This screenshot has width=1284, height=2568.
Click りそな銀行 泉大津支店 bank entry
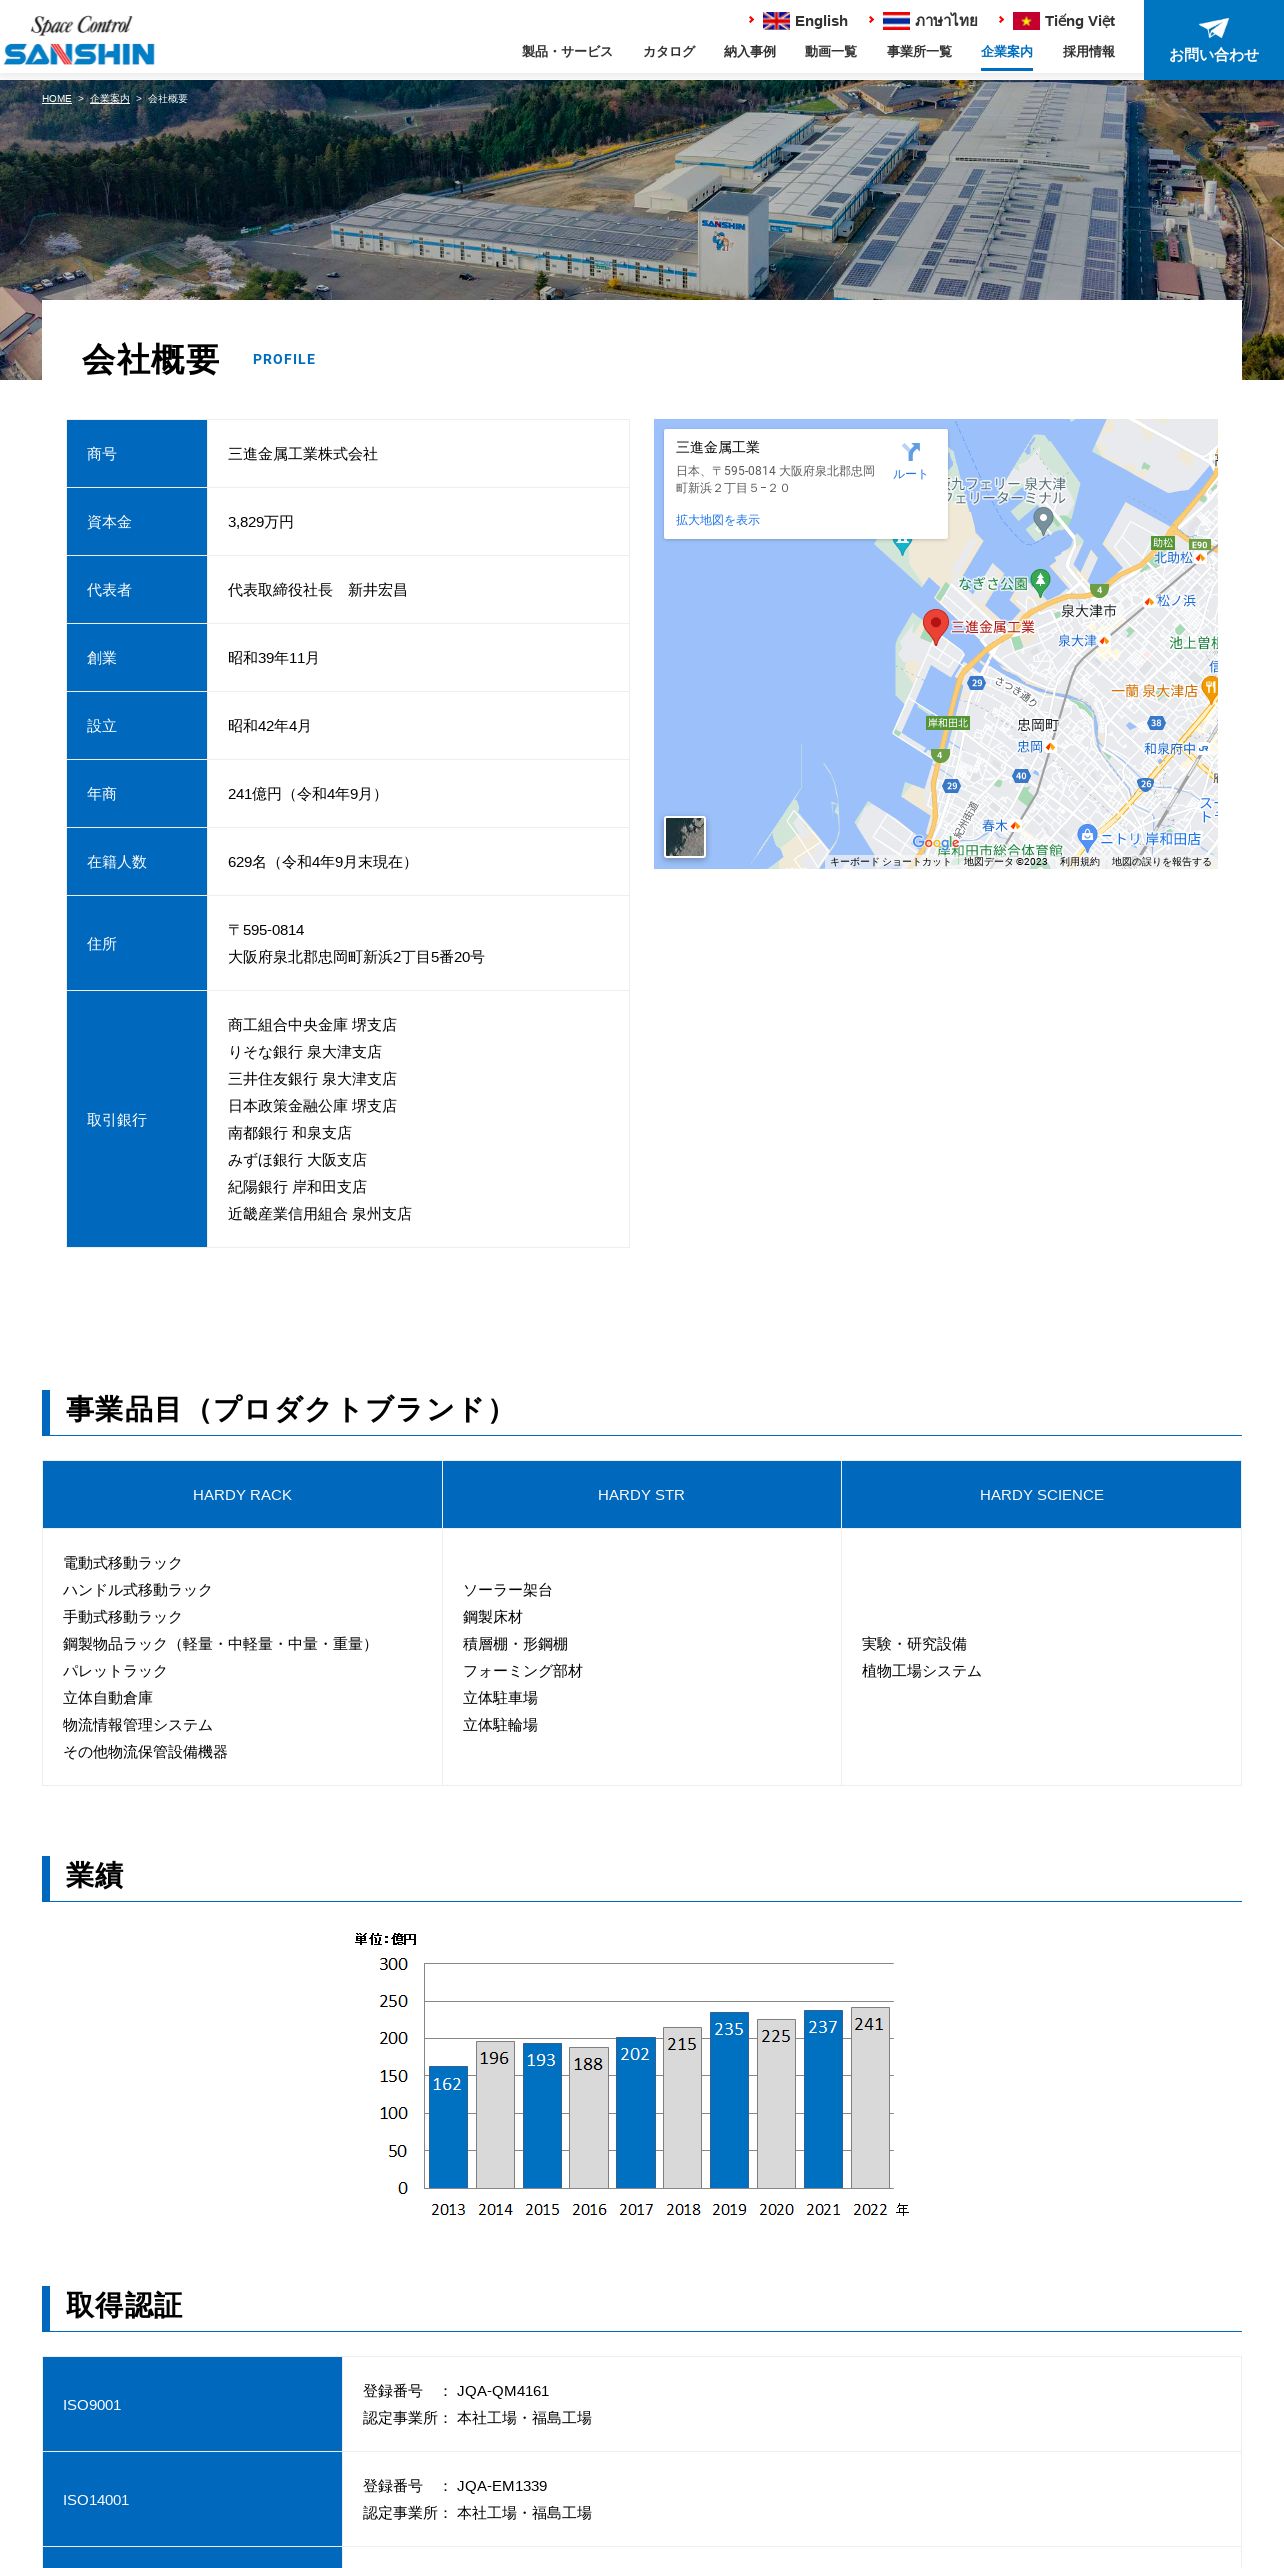click(305, 1052)
